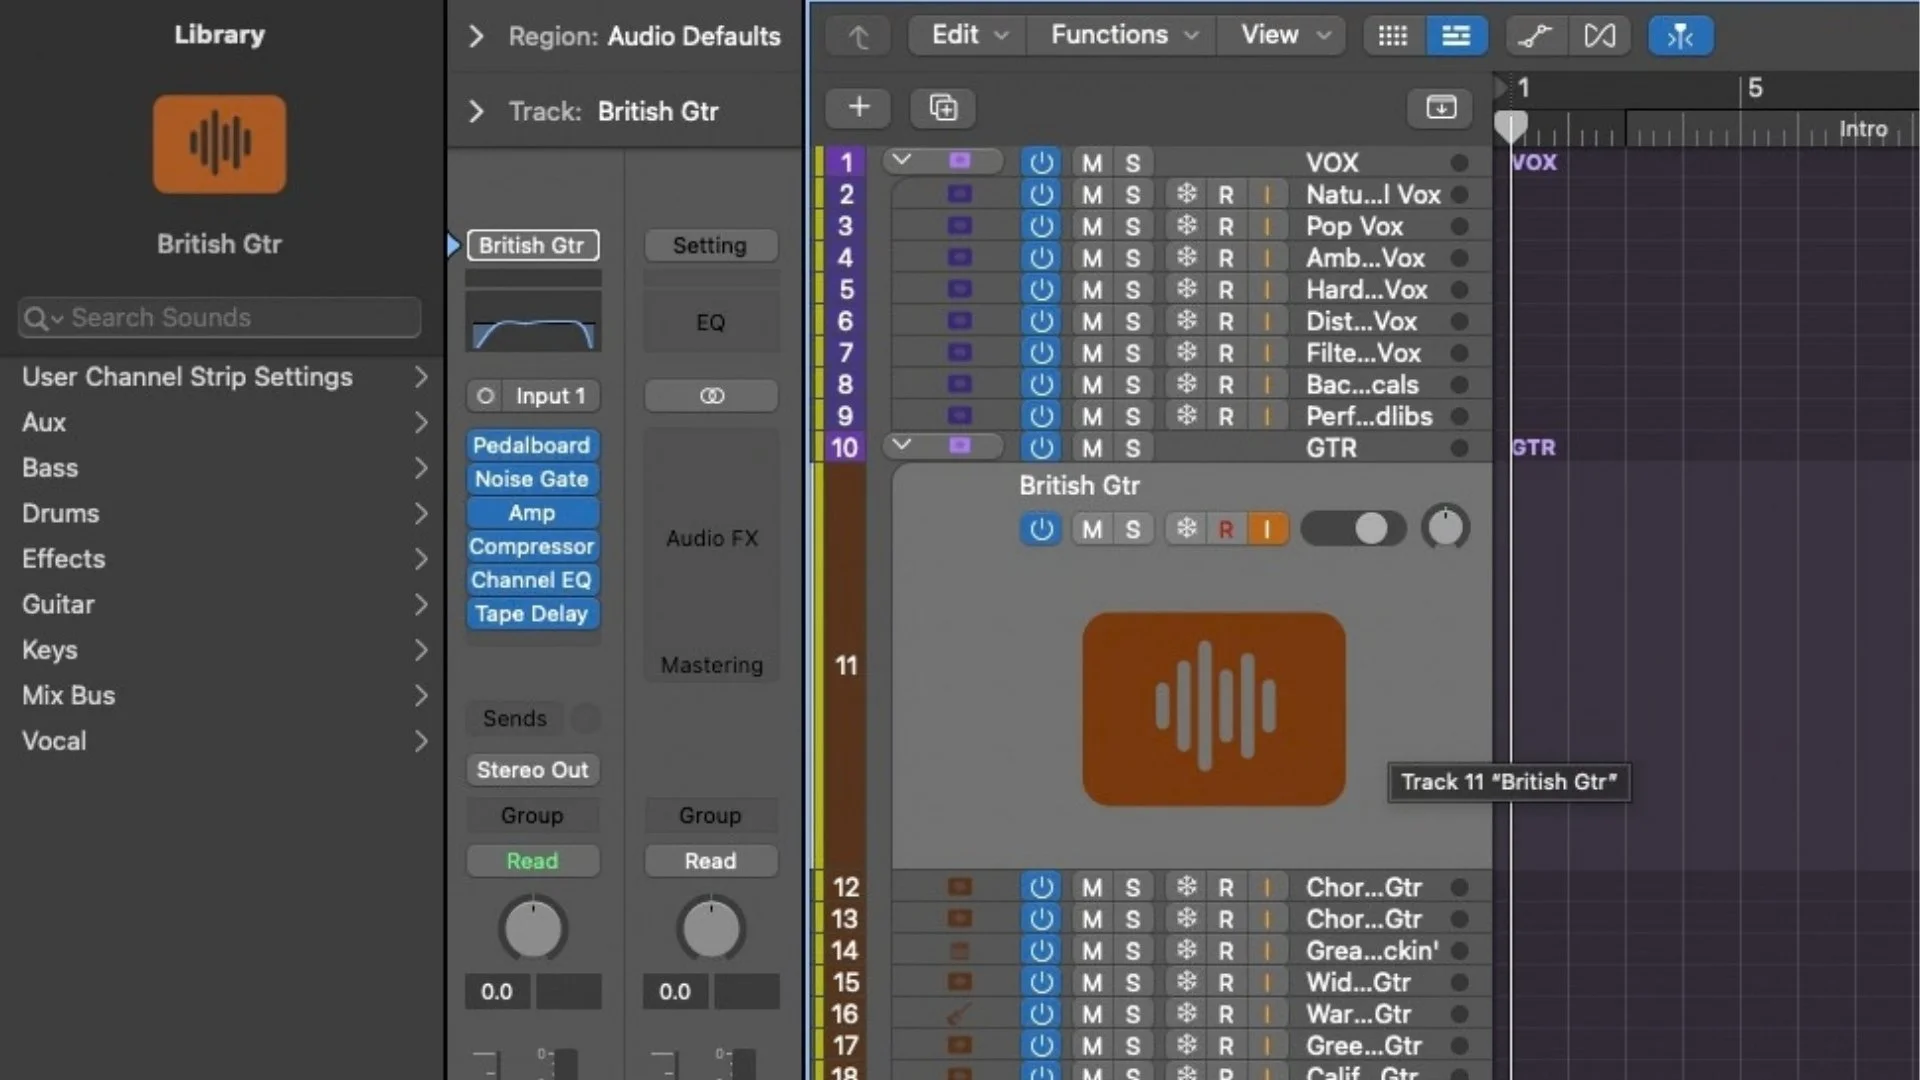Toggle record enable on British Gtr track
Image resolution: width=1920 pixels, height=1080 pixels.
[1226, 528]
